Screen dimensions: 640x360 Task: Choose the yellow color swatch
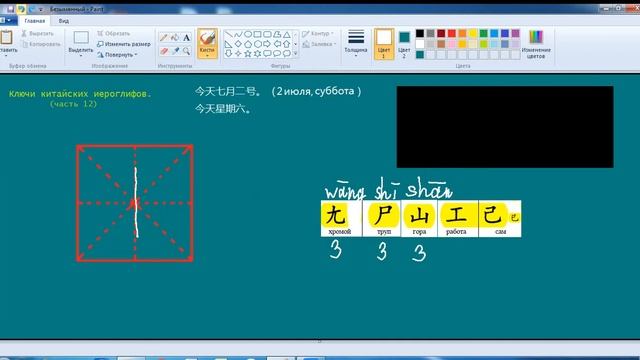coord(473,33)
